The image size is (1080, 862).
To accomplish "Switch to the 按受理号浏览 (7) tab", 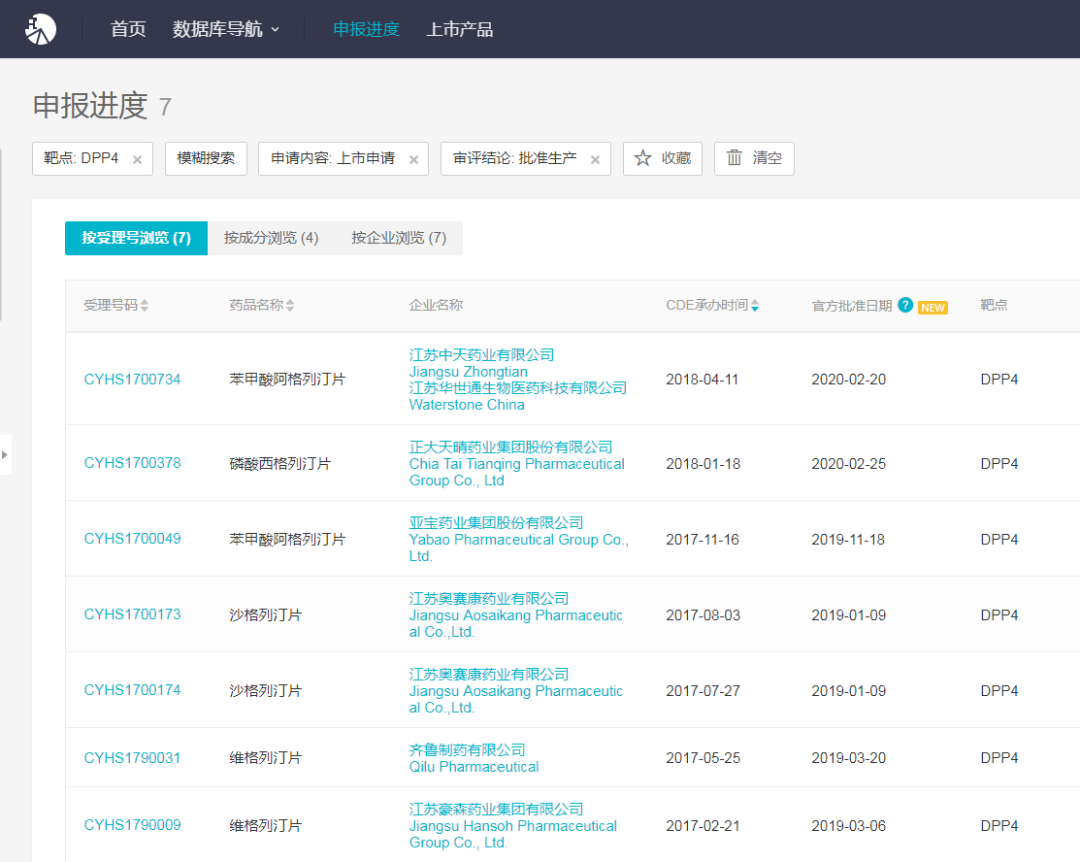I will (x=136, y=238).
